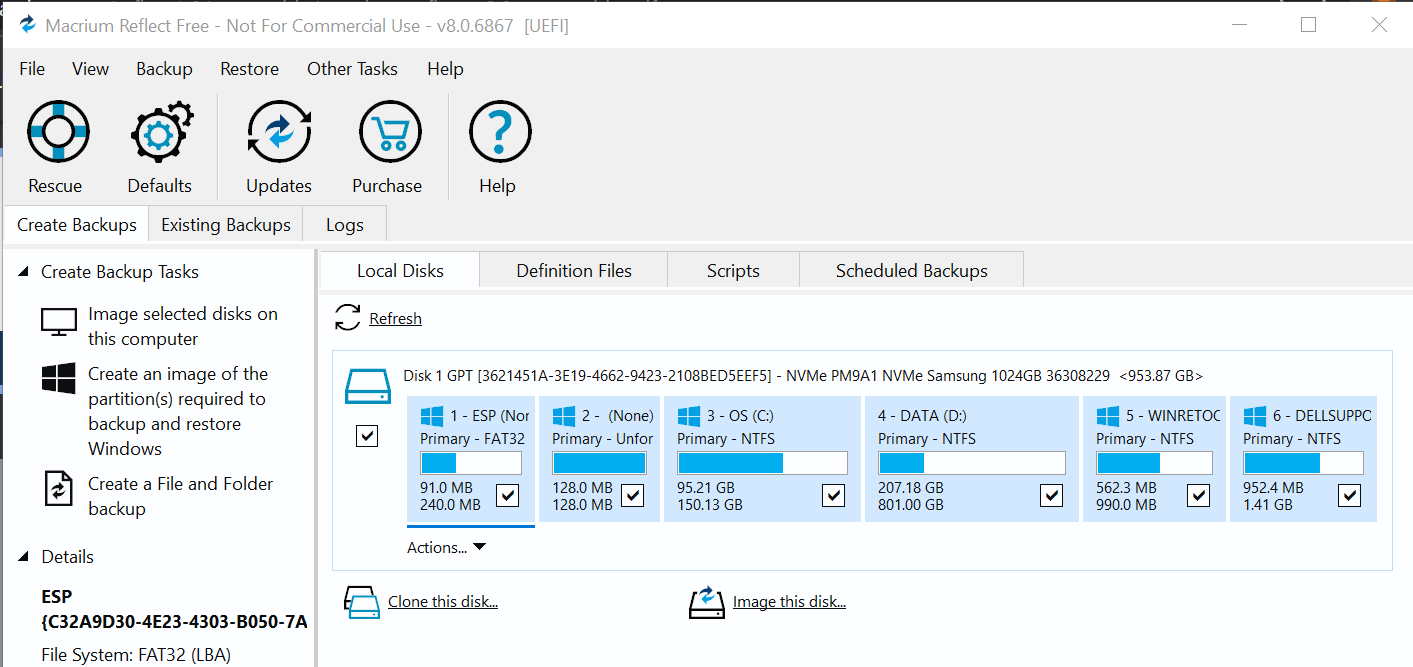Open the View menu
1413x667 pixels.
[x=90, y=69]
